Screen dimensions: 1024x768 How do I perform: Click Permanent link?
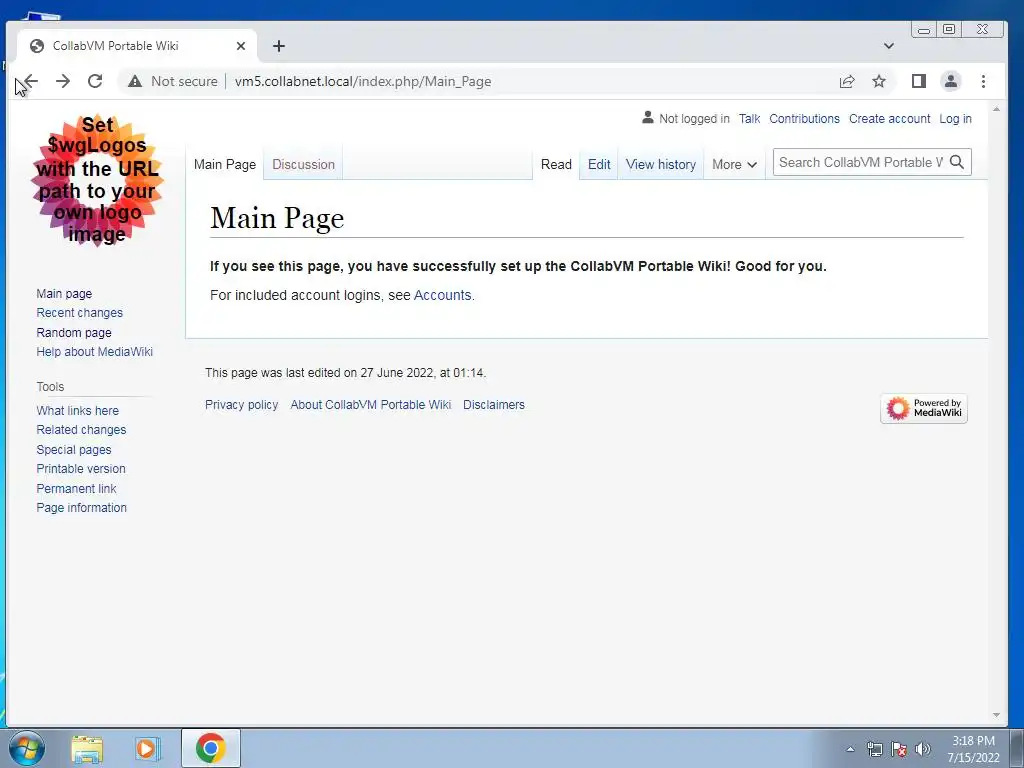point(76,488)
